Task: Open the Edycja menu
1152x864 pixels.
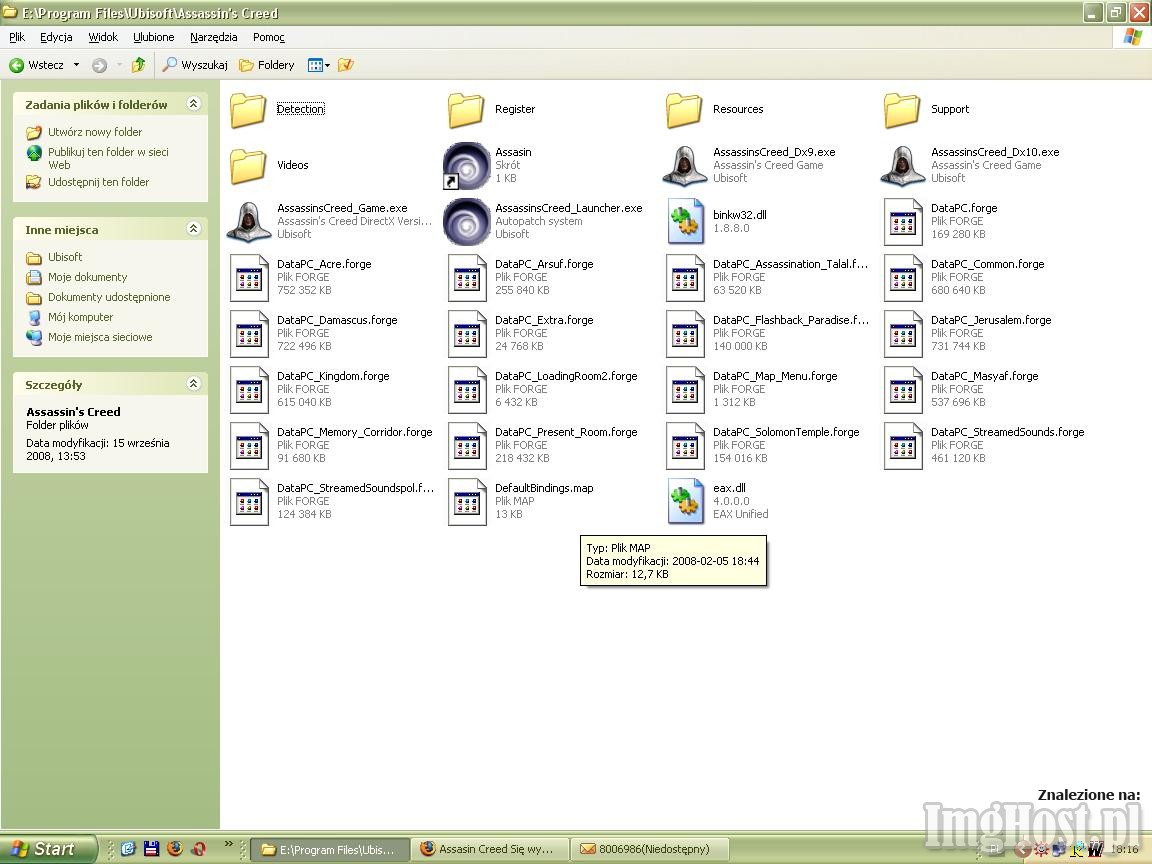Action: pyautogui.click(x=56, y=37)
